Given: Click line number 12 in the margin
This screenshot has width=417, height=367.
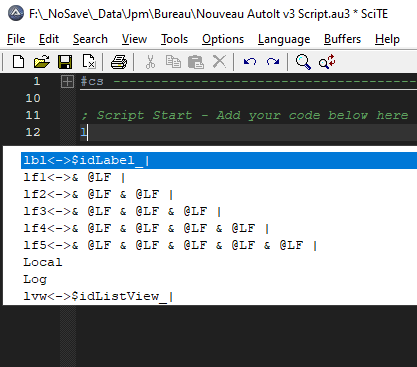Looking at the screenshot, I should click(33, 132).
